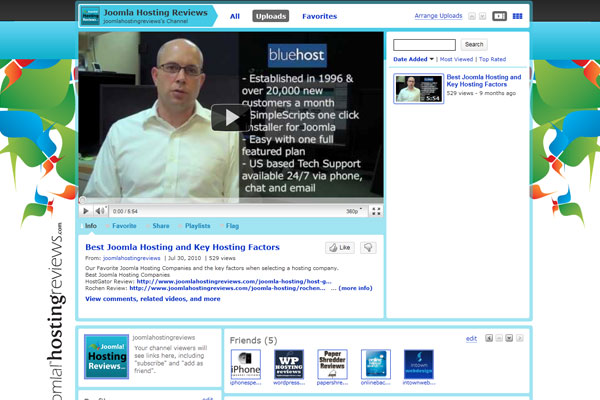Open the 360p quality selector

click(x=354, y=211)
